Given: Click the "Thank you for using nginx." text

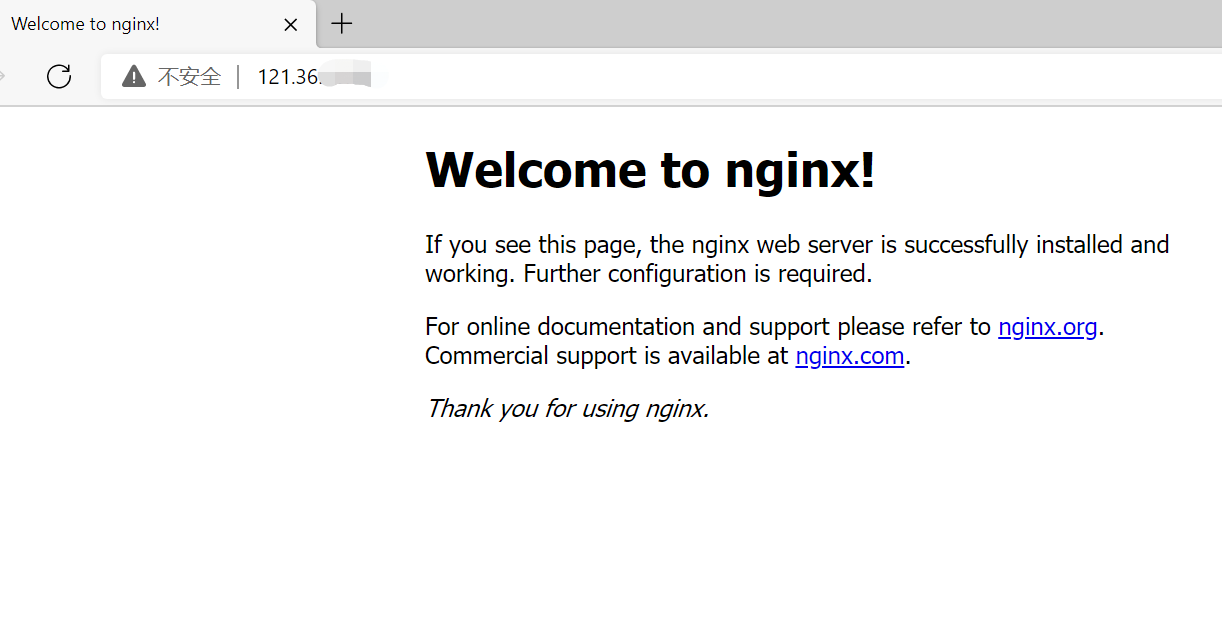Looking at the screenshot, I should tap(567, 408).
